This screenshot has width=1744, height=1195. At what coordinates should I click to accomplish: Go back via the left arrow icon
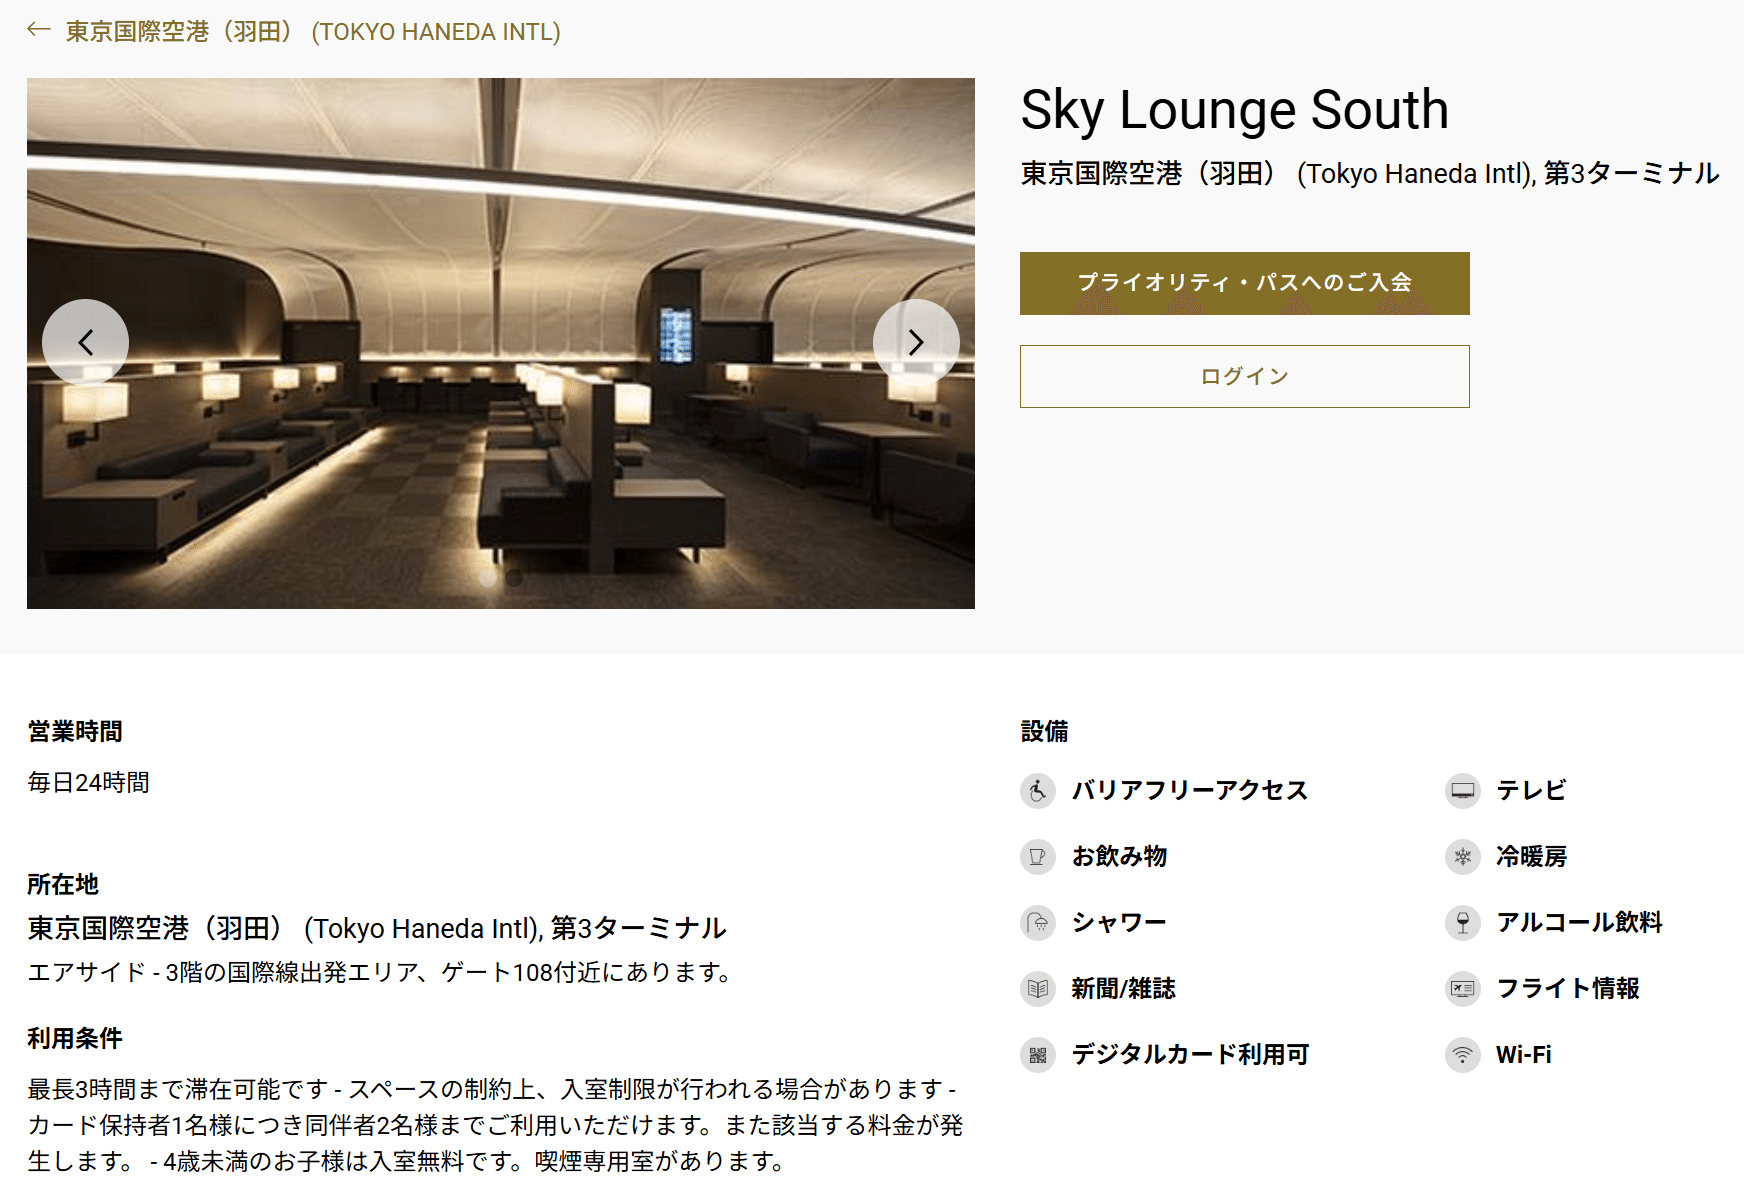click(x=39, y=30)
